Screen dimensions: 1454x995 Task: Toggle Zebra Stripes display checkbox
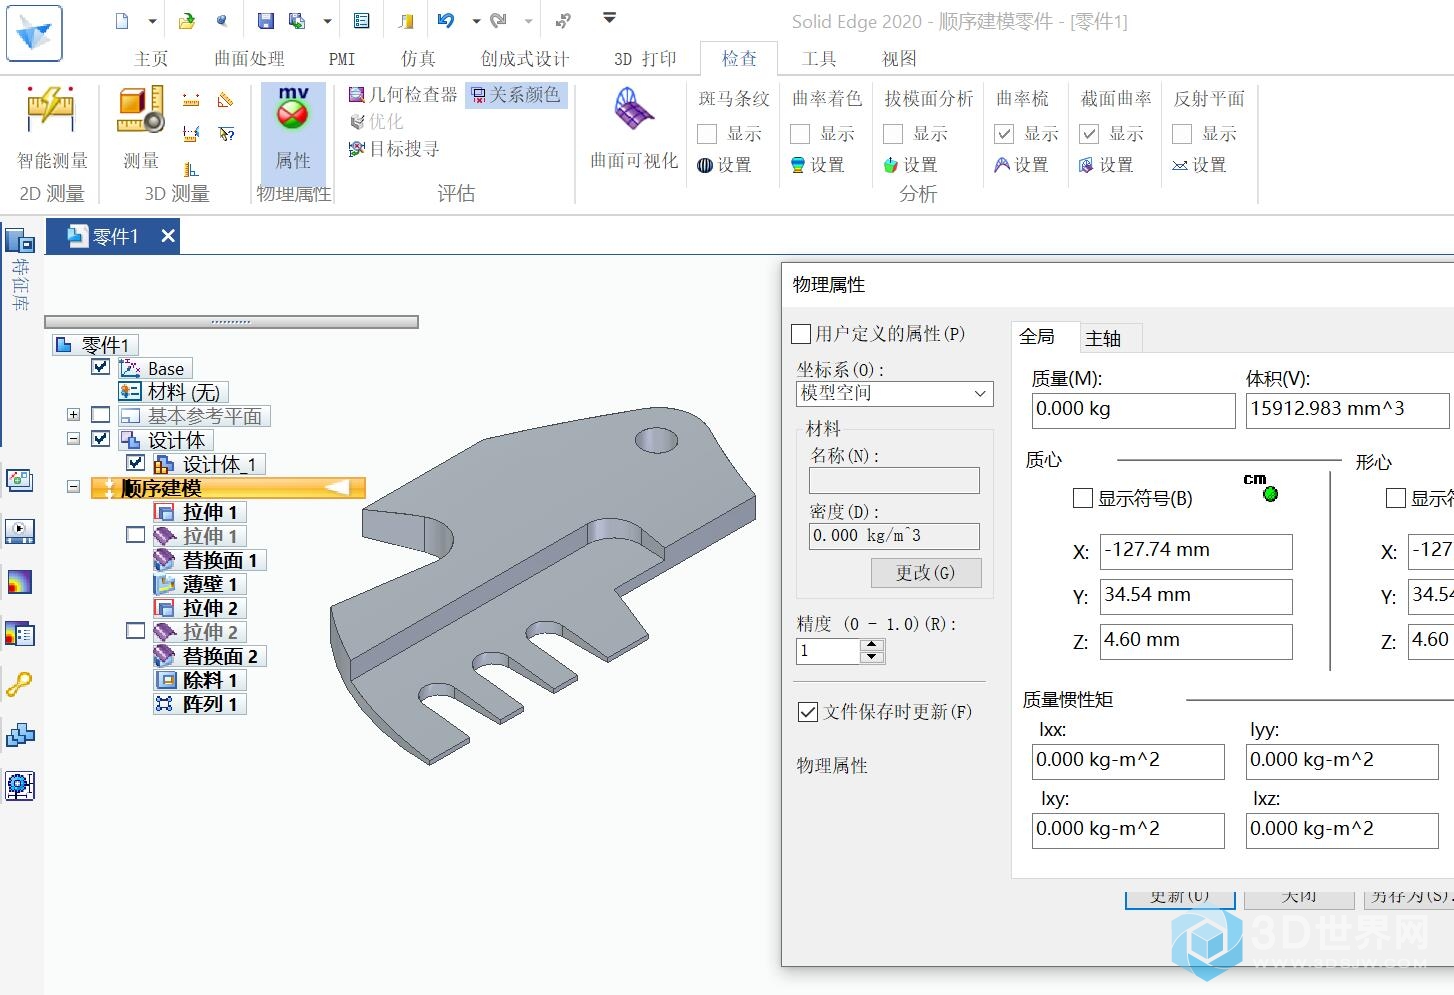click(x=707, y=134)
